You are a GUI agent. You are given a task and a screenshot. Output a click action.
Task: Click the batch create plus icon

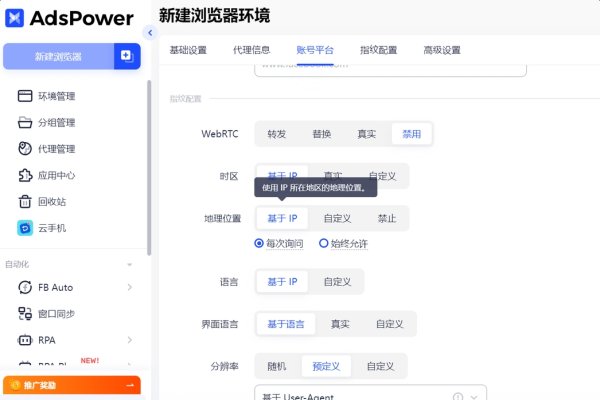click(127, 56)
